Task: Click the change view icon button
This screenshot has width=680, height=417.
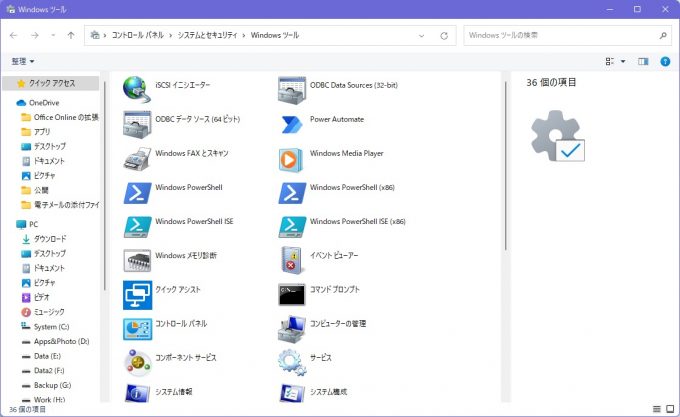Action: [x=610, y=62]
